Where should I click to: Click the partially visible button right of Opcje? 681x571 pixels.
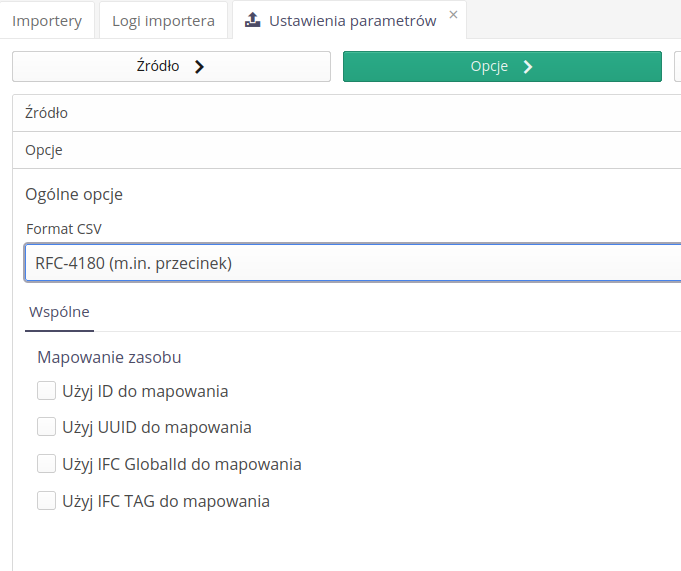pyautogui.click(x=677, y=67)
